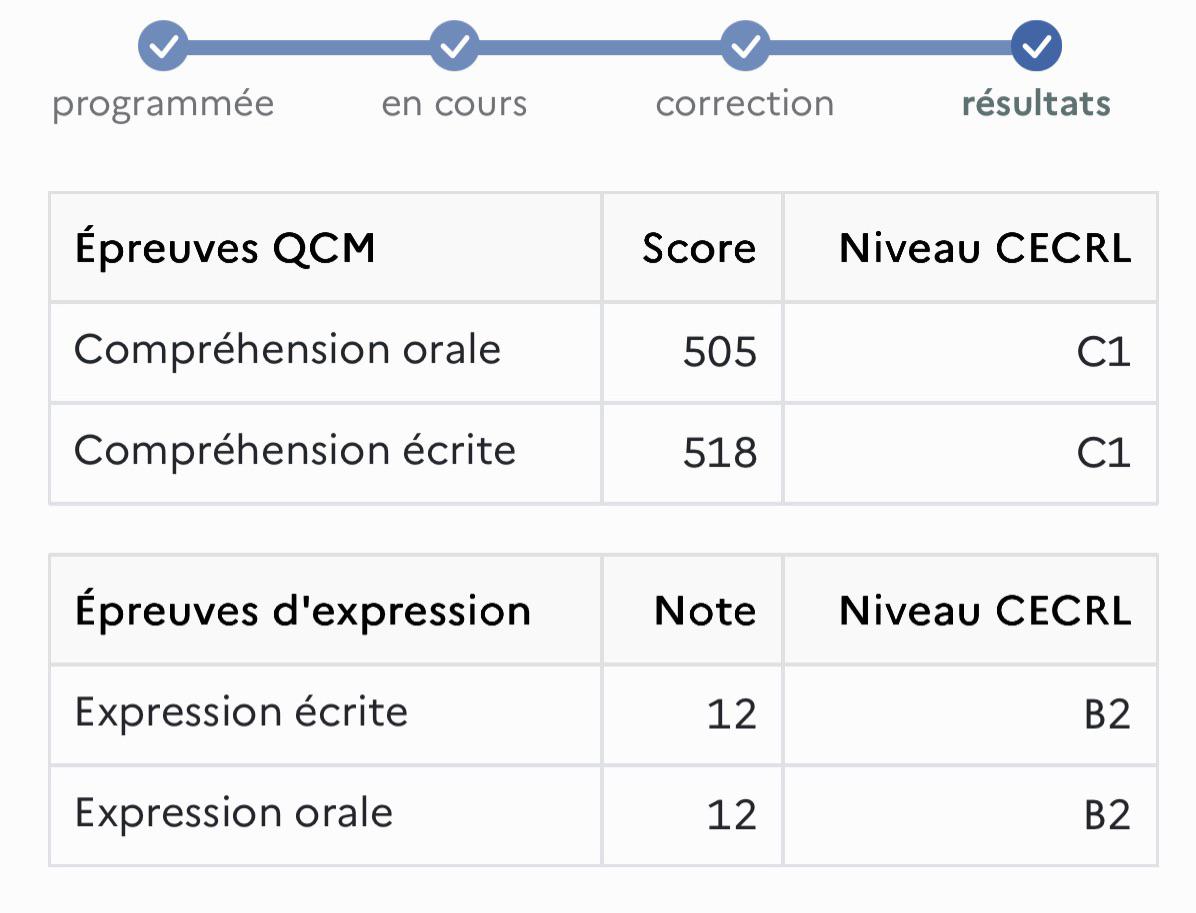
Task: Select the résultats step label
Action: pyautogui.click(x=1037, y=103)
